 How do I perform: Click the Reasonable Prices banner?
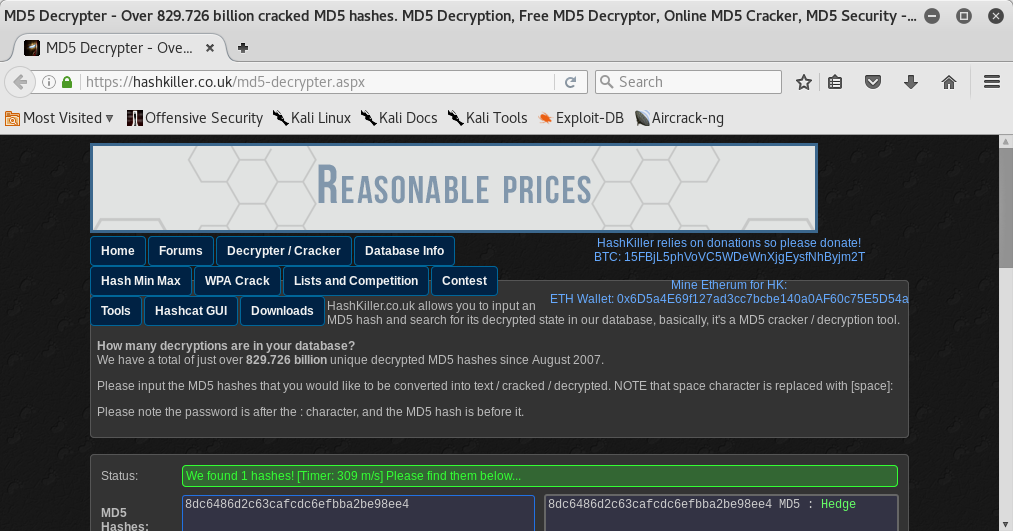click(454, 188)
